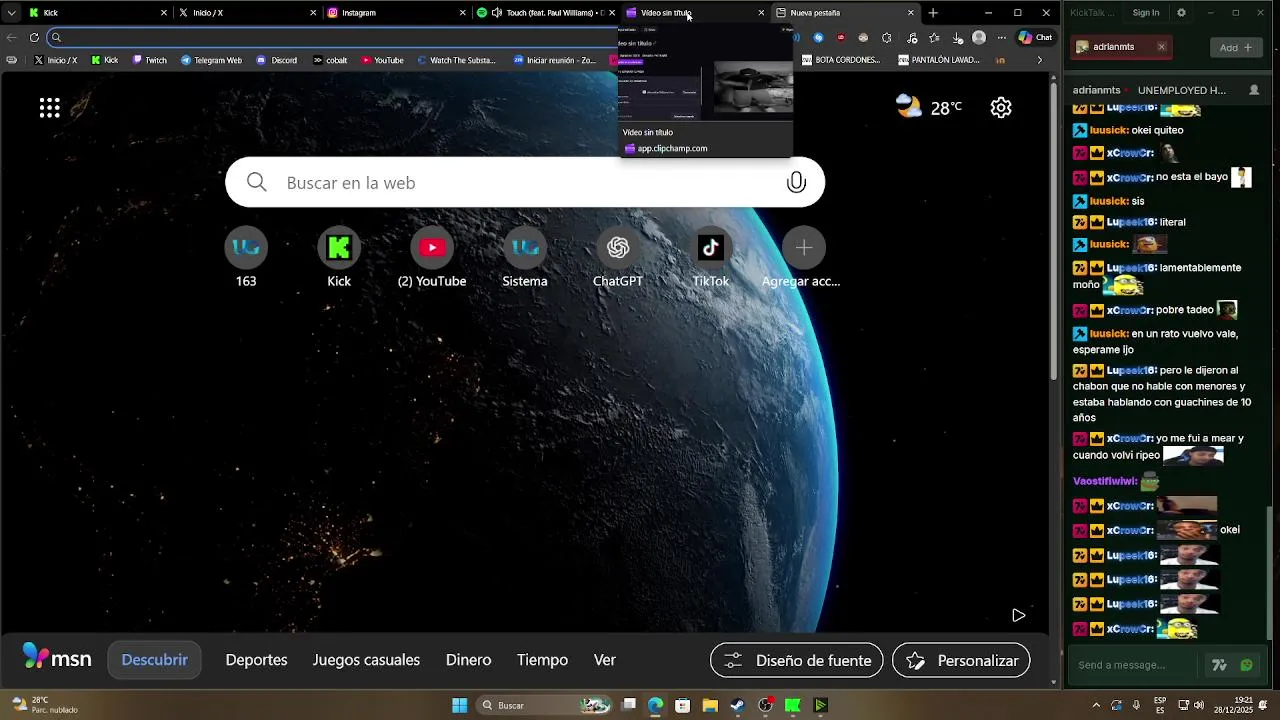Click the Personalizar button
Viewport: 1280px width, 720px height.
[x=961, y=660]
